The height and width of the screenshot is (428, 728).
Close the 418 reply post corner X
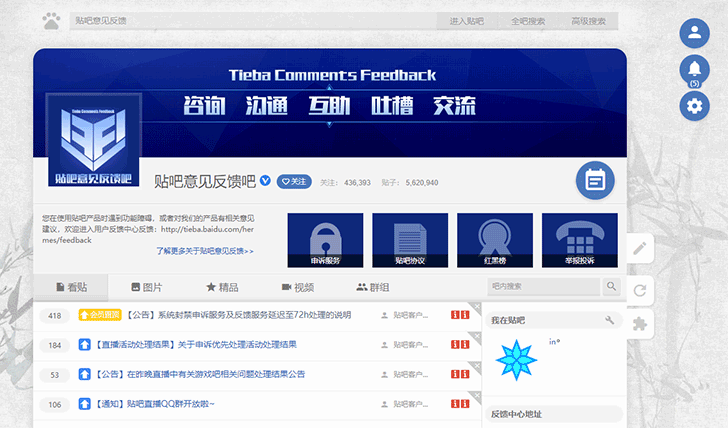click(x=477, y=306)
